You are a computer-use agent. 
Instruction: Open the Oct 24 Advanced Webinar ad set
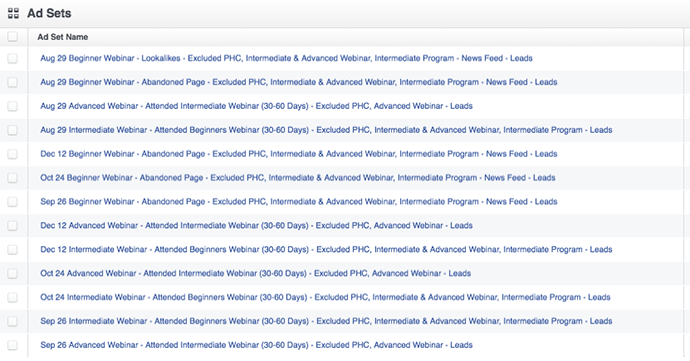[x=256, y=273]
